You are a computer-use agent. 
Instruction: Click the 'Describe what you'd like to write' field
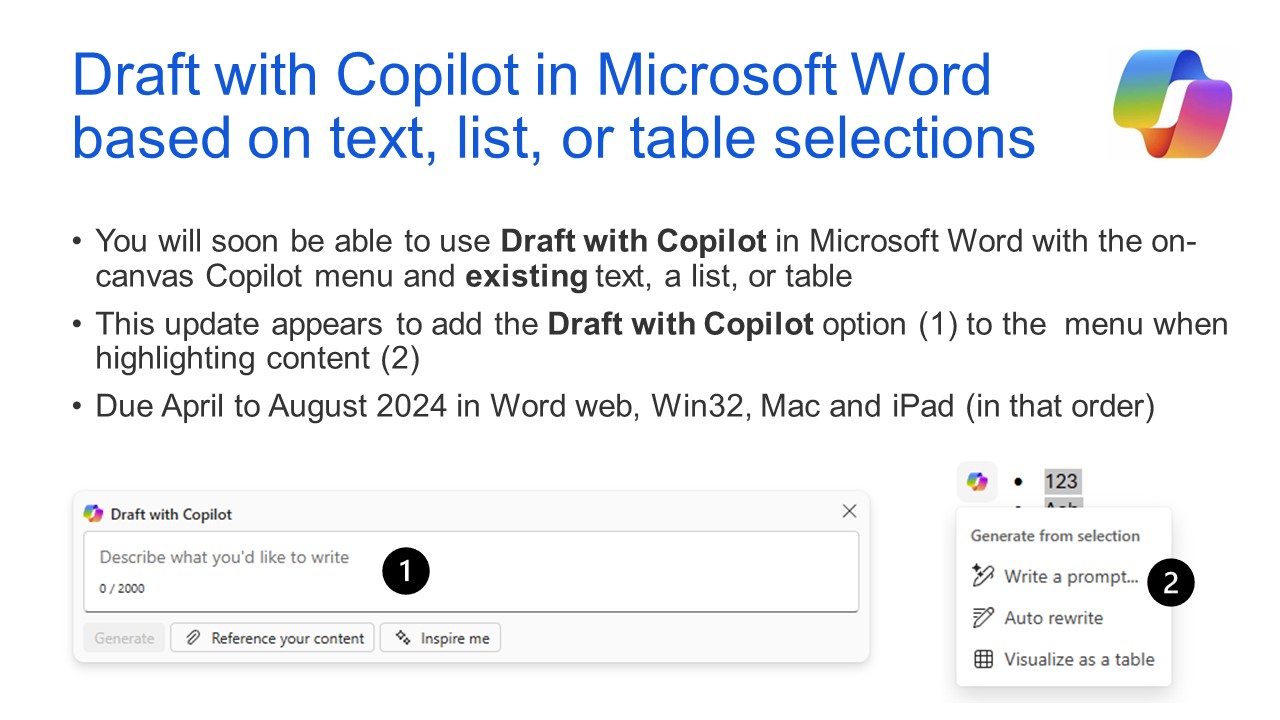coord(471,571)
